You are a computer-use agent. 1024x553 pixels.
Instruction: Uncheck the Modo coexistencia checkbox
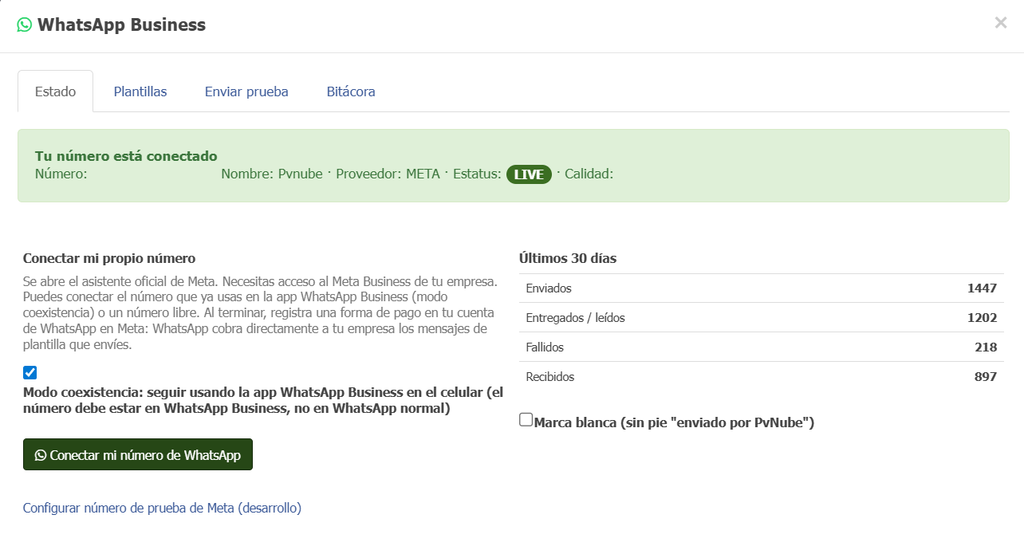(x=30, y=372)
